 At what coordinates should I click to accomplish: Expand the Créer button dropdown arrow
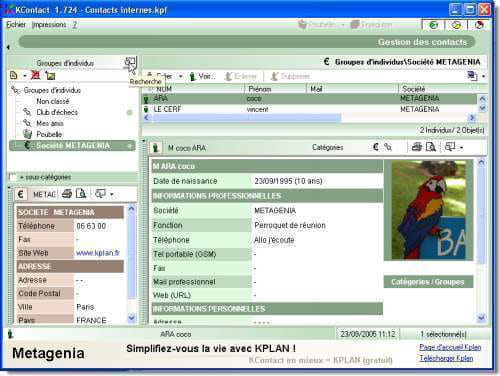[x=180, y=77]
